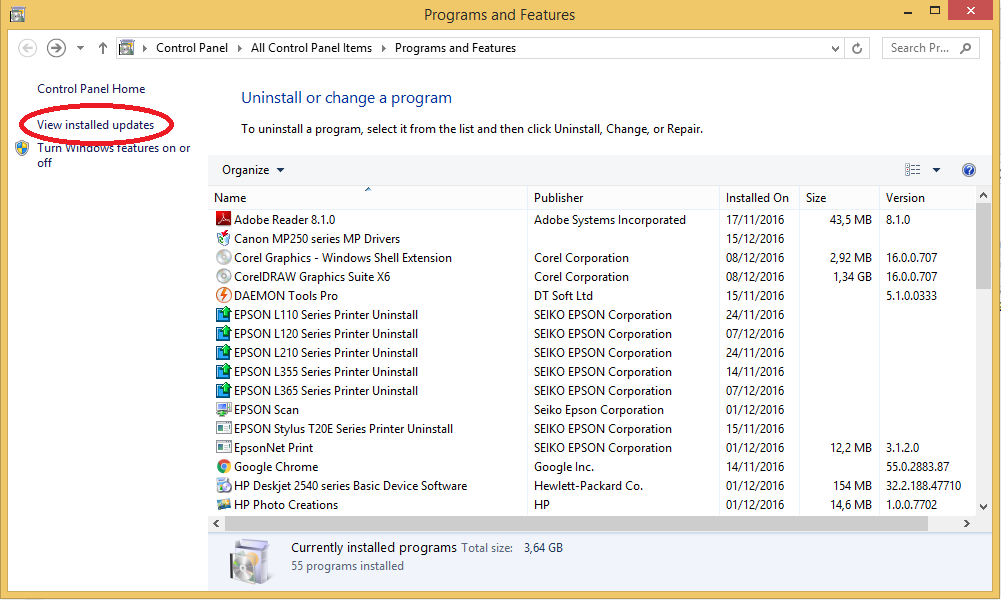This screenshot has height=600, width=1001.
Task: Expand the arrow after All Control Panel Items
Action: coord(384,48)
